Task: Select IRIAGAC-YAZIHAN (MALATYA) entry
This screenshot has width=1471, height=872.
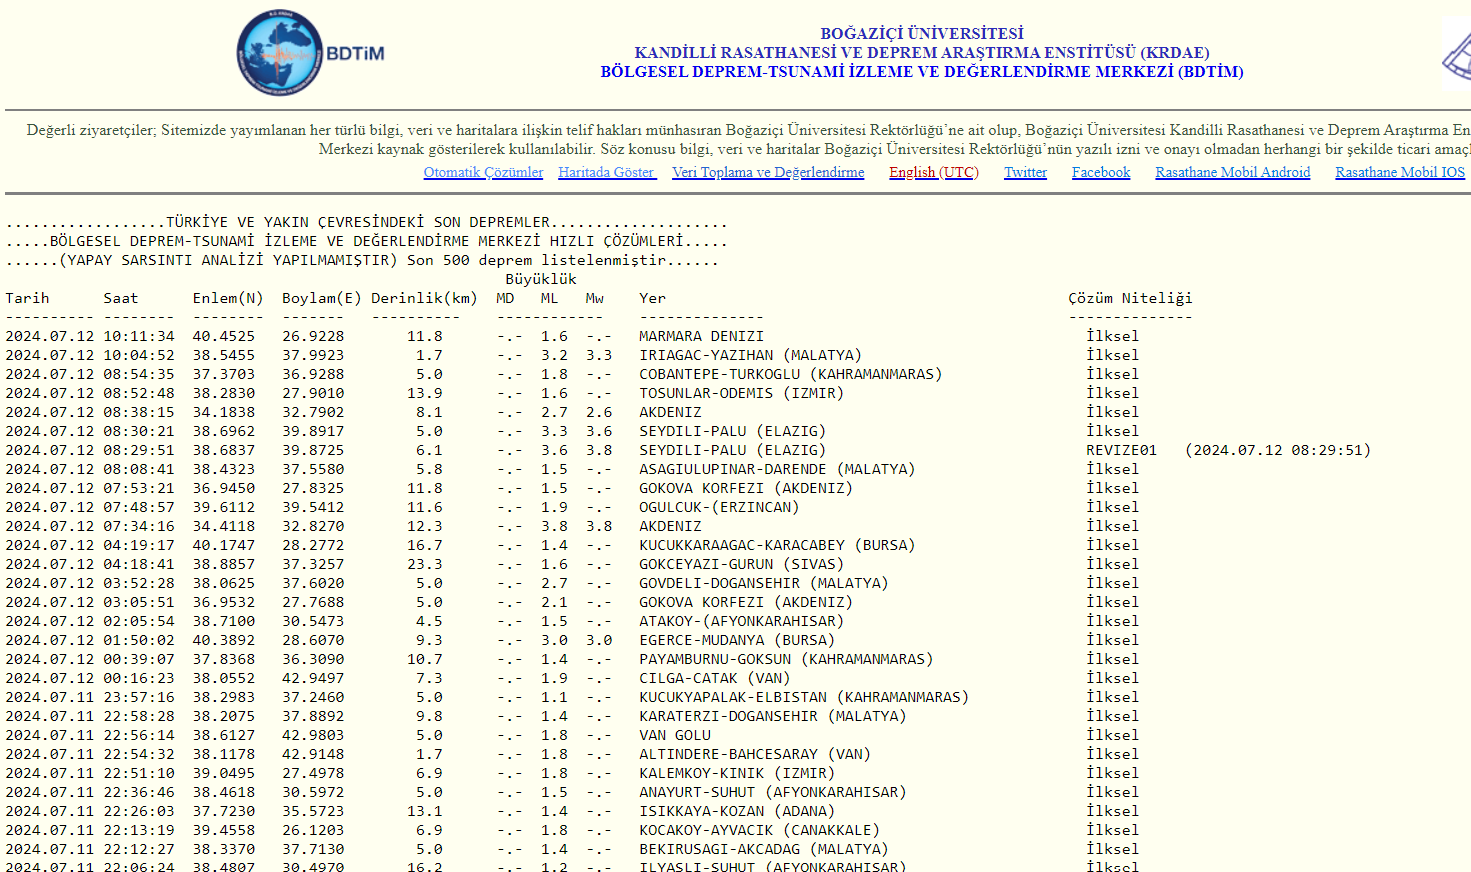Action: tap(750, 355)
